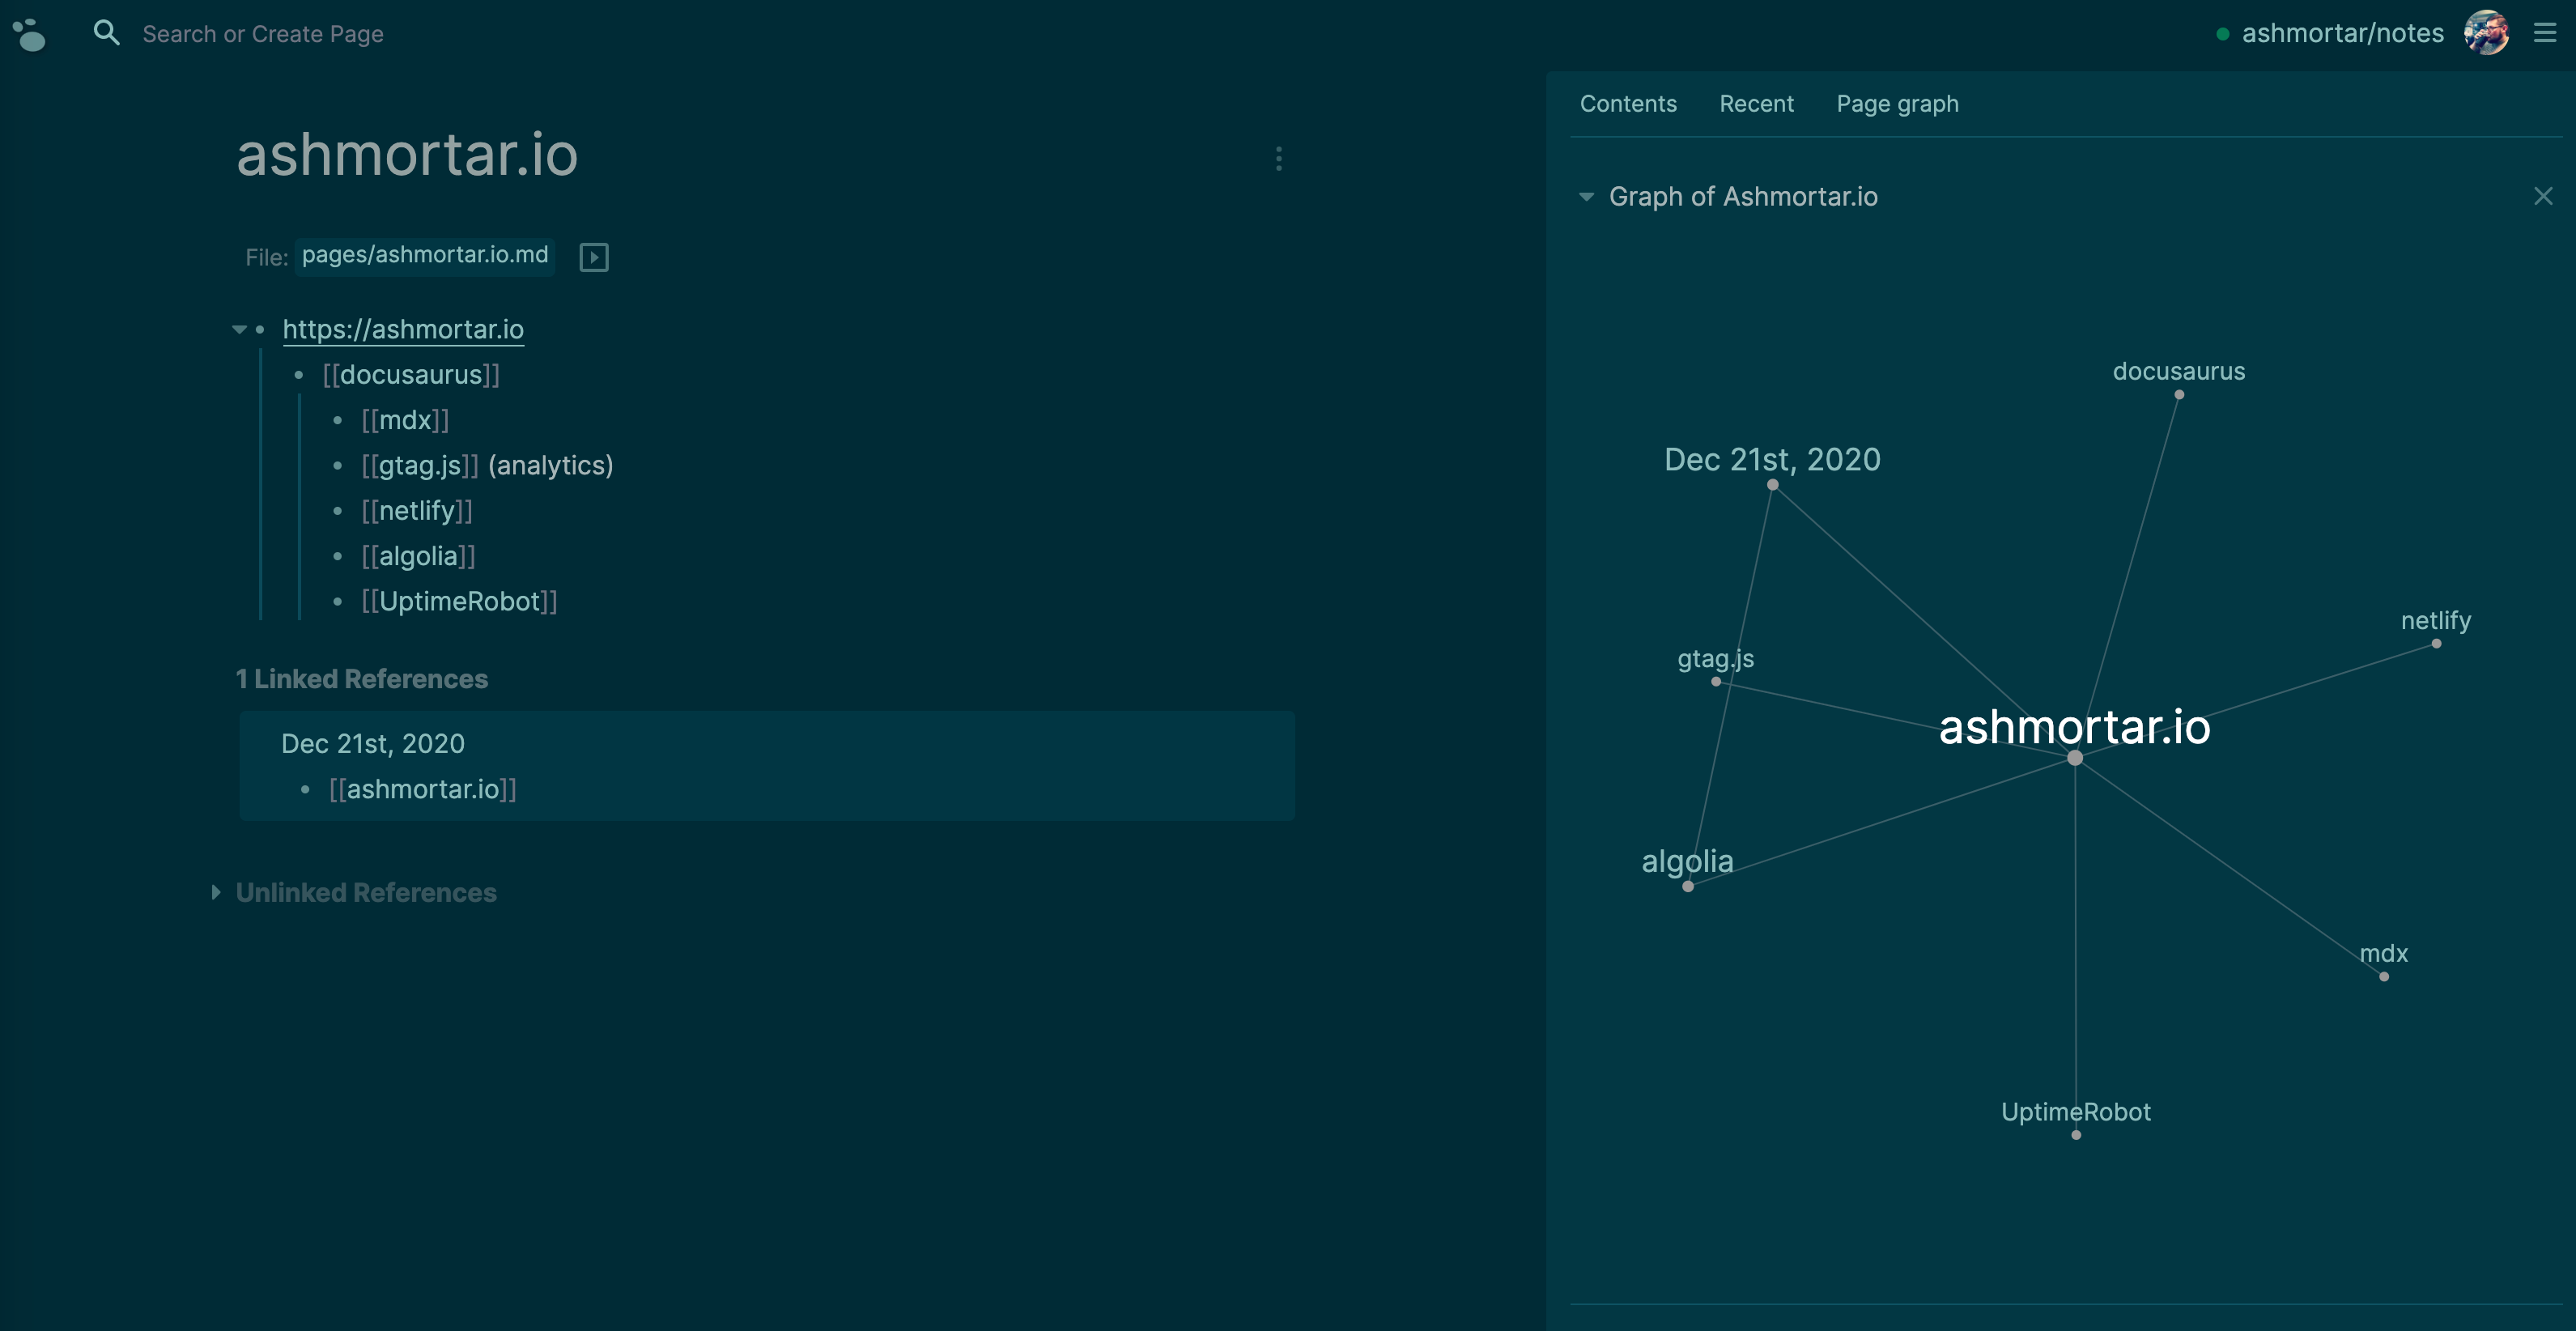Click the Logseq logo icon
This screenshot has width=2576, height=1331.
pyautogui.click(x=30, y=34)
